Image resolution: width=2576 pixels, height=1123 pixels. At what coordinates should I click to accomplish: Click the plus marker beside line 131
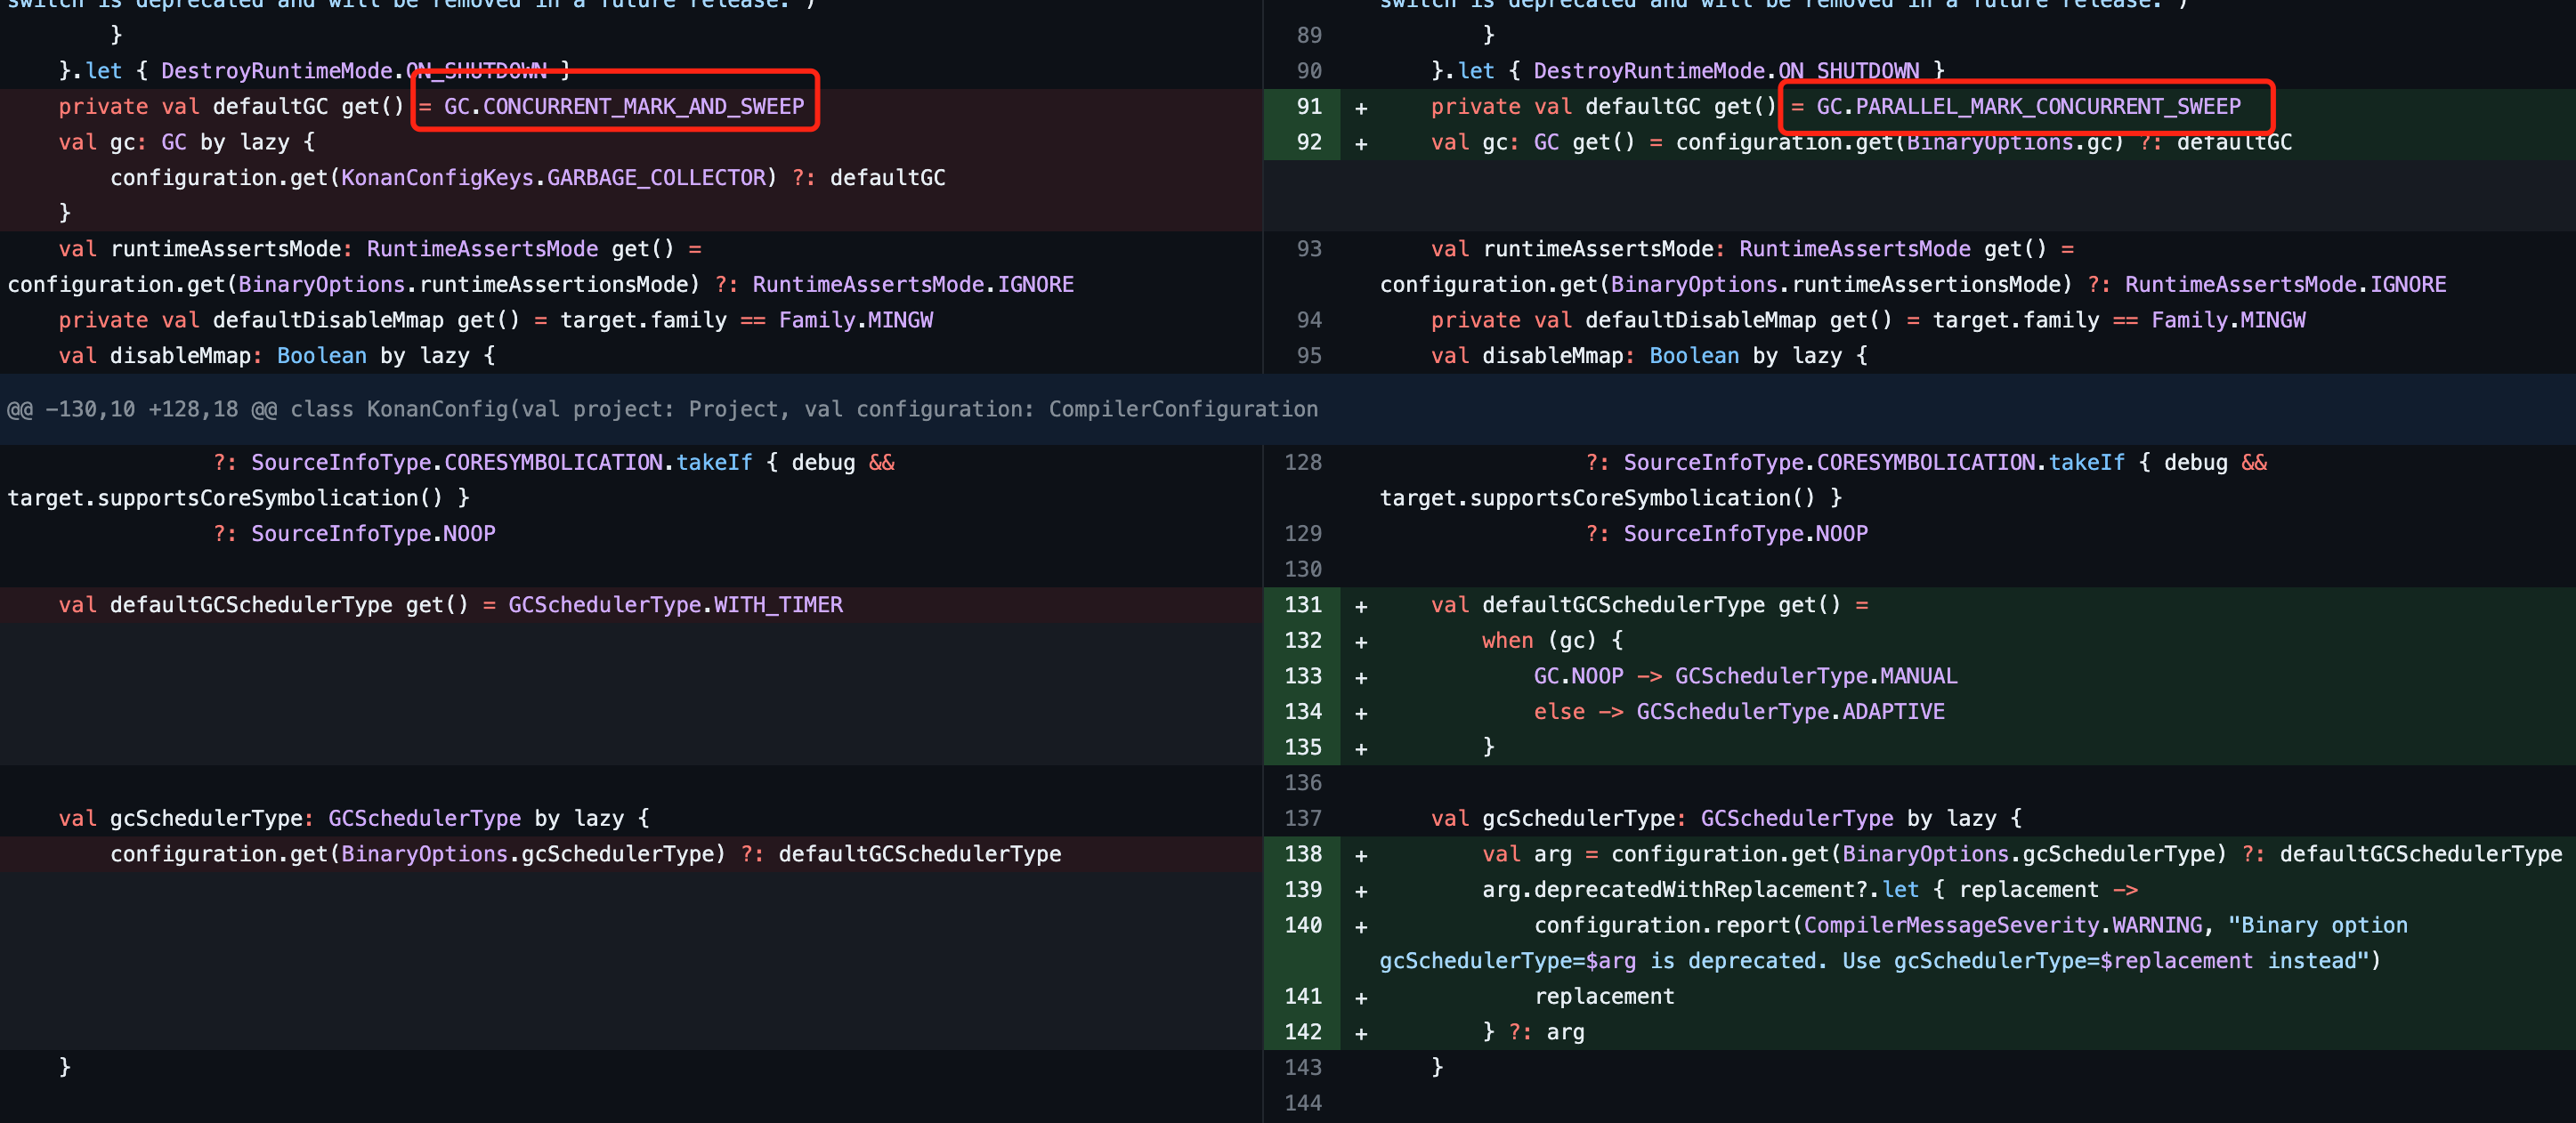click(x=1361, y=604)
